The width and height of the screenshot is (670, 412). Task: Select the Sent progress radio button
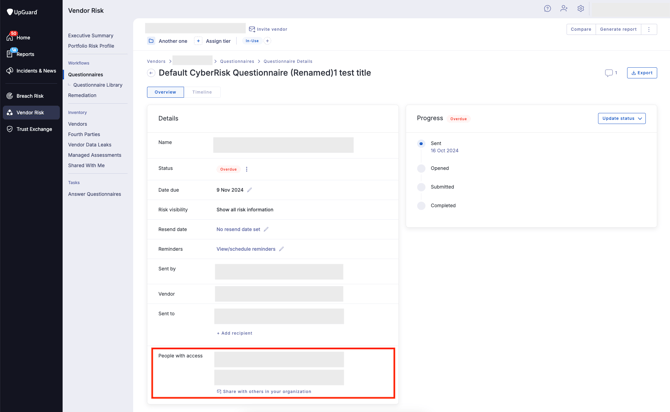click(x=421, y=144)
